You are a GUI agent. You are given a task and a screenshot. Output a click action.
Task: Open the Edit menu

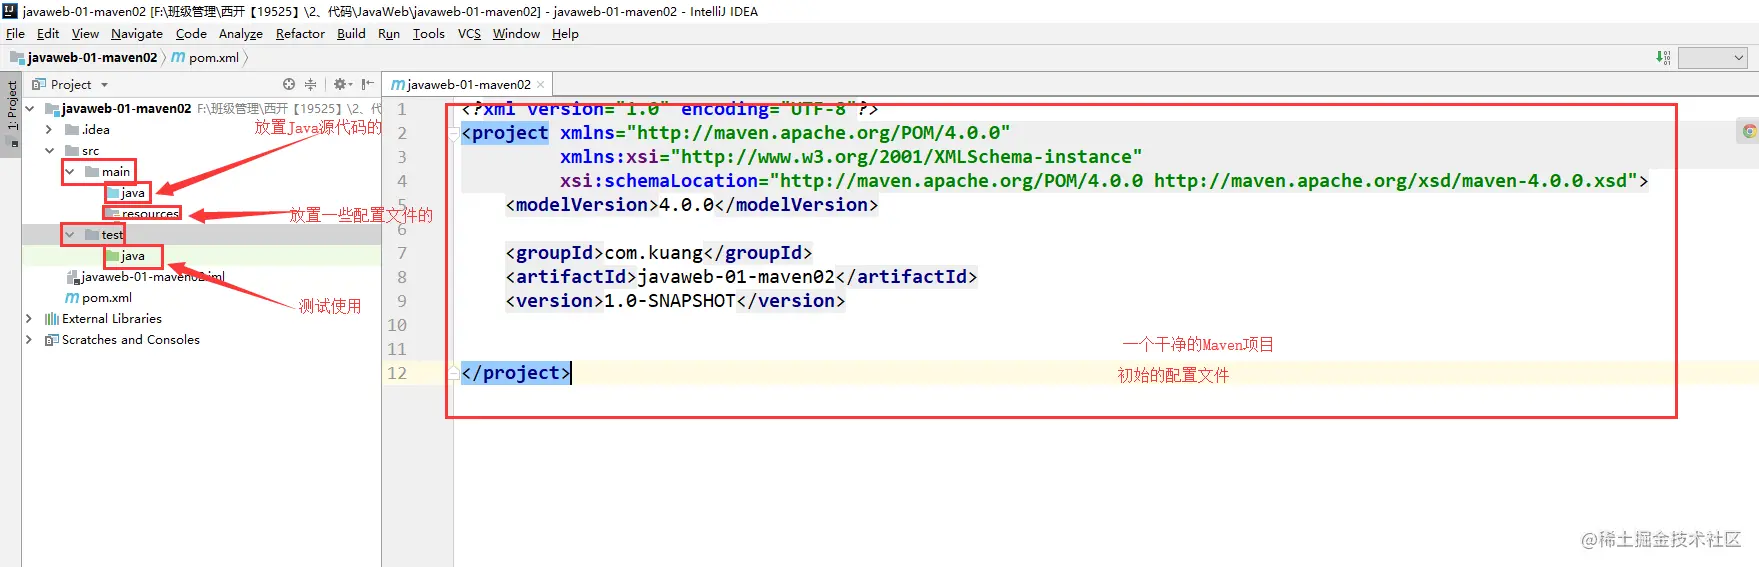(48, 34)
